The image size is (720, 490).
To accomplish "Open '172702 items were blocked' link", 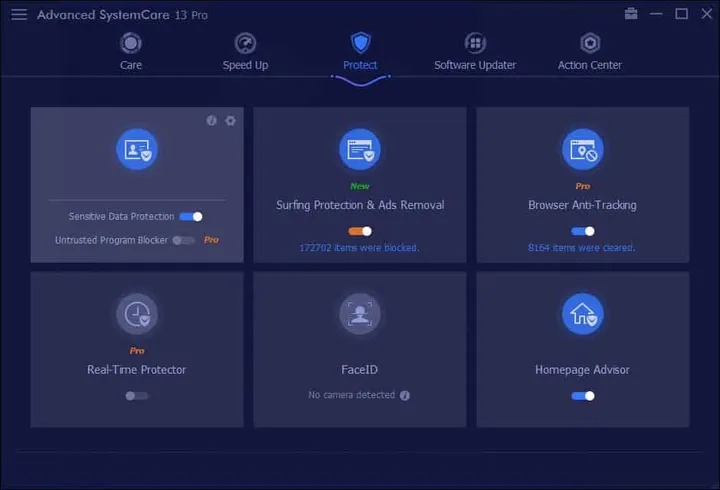I will [359, 248].
